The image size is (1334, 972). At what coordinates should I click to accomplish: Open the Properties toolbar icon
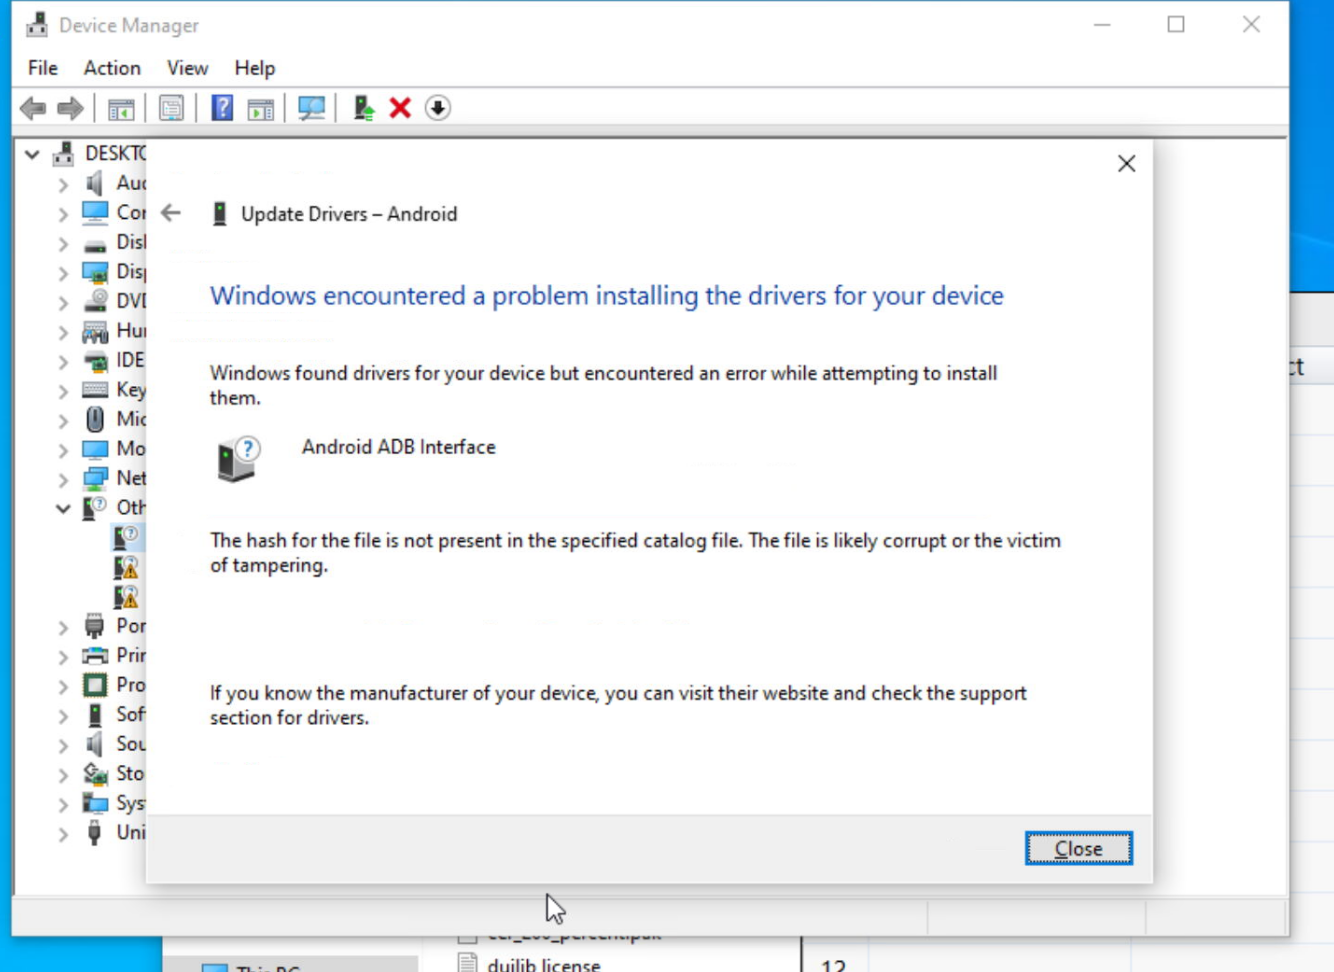click(x=171, y=108)
